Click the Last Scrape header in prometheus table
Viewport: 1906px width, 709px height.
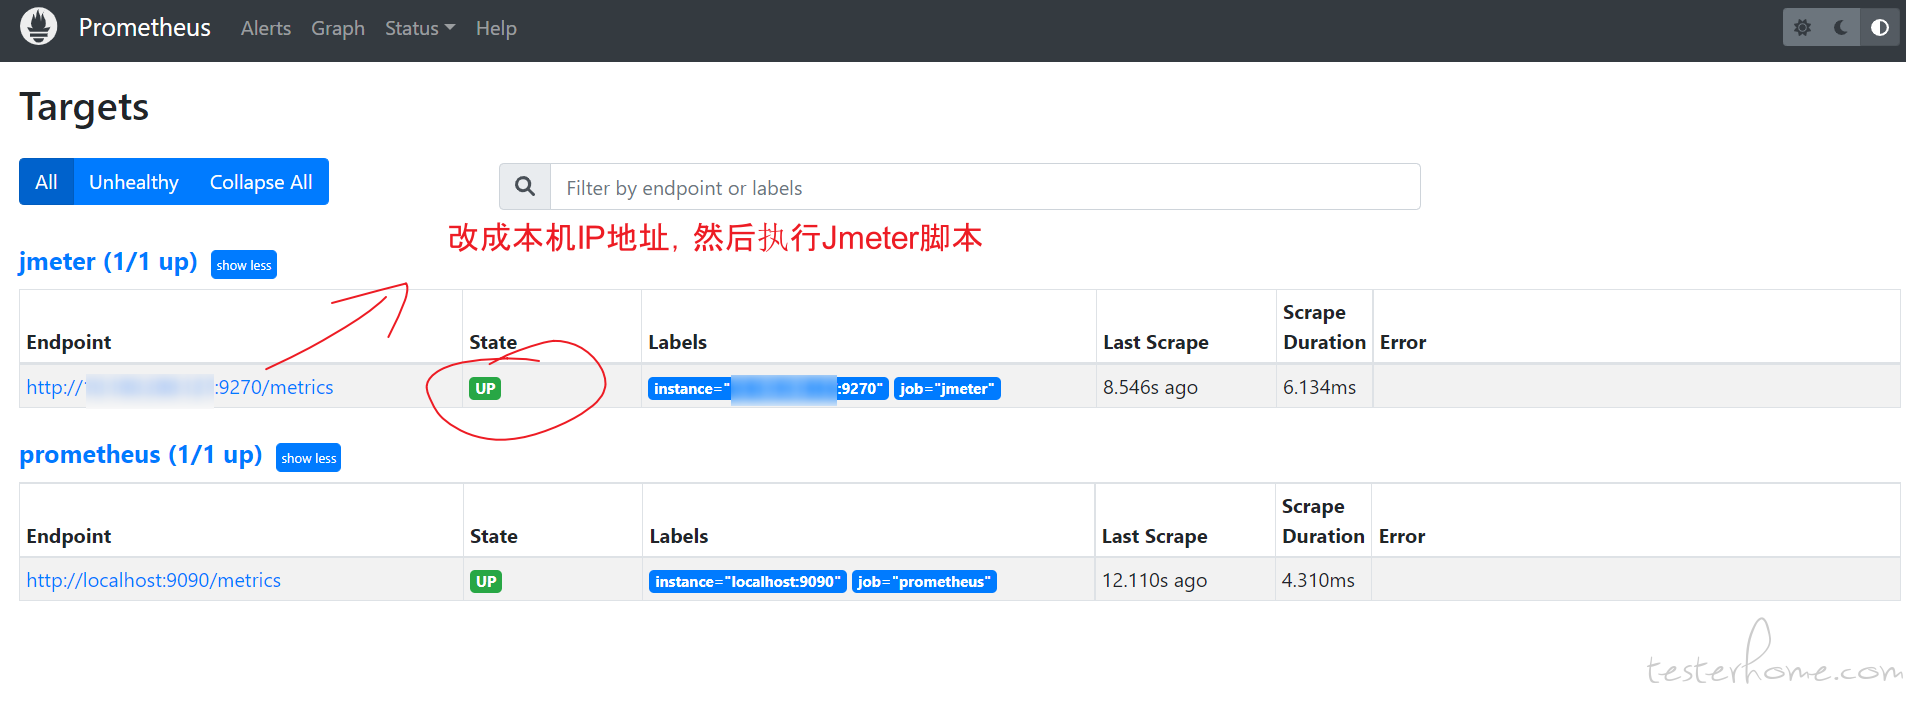click(x=1155, y=536)
